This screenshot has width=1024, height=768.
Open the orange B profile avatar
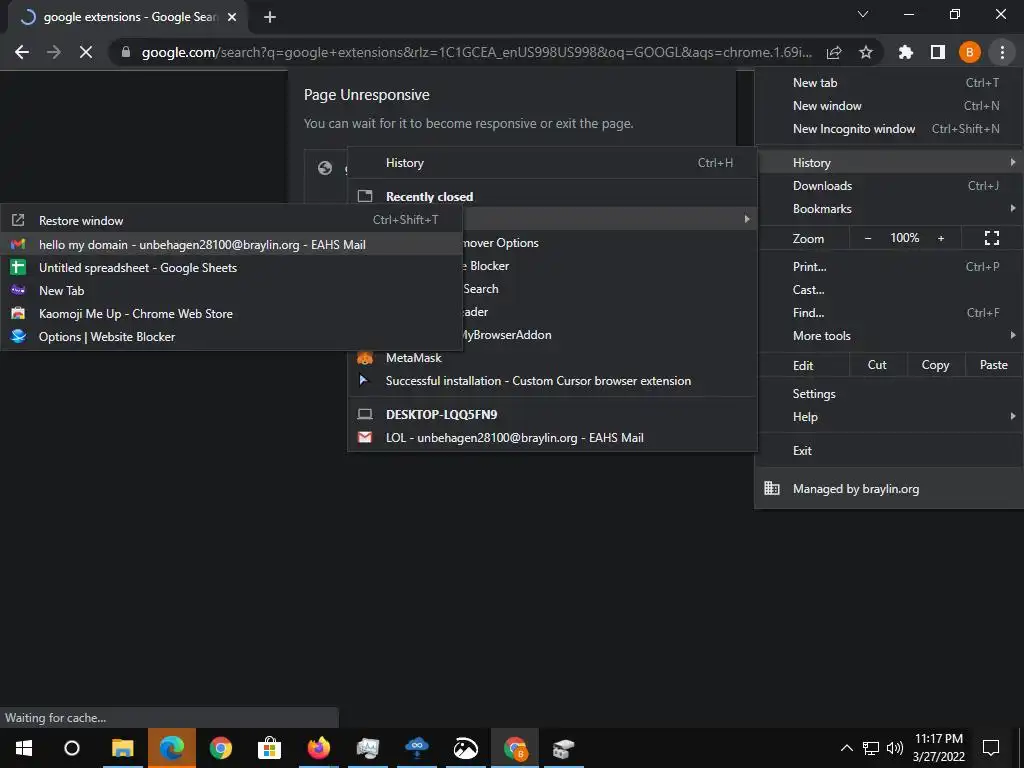pyautogui.click(x=970, y=52)
